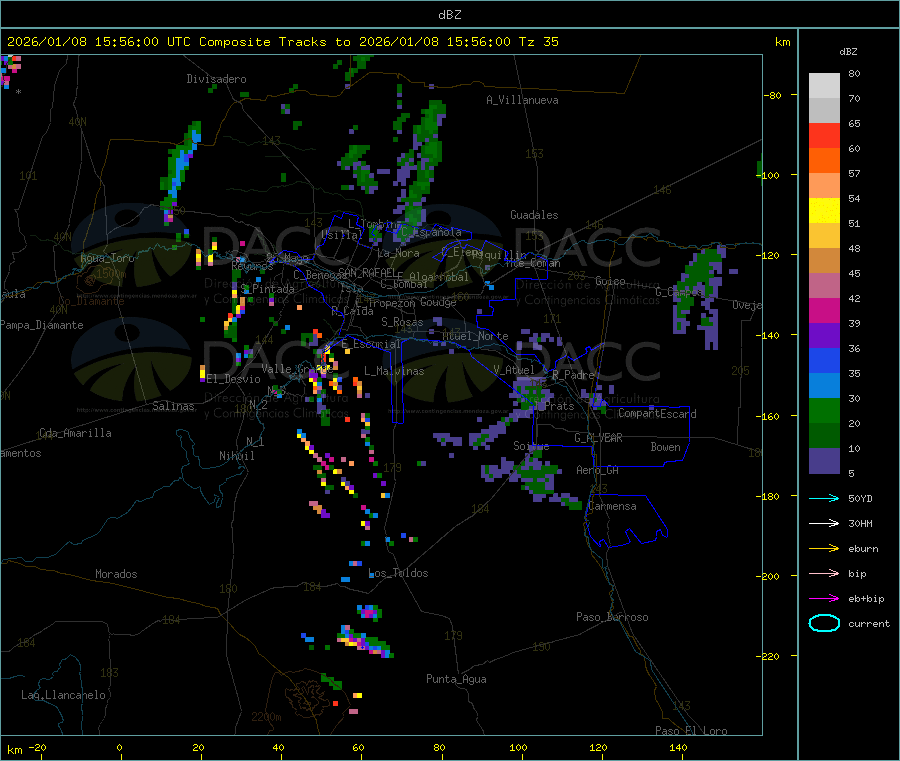Click the 'Pampa_Diamante' label
The width and height of the screenshot is (900, 761).
click(42, 325)
